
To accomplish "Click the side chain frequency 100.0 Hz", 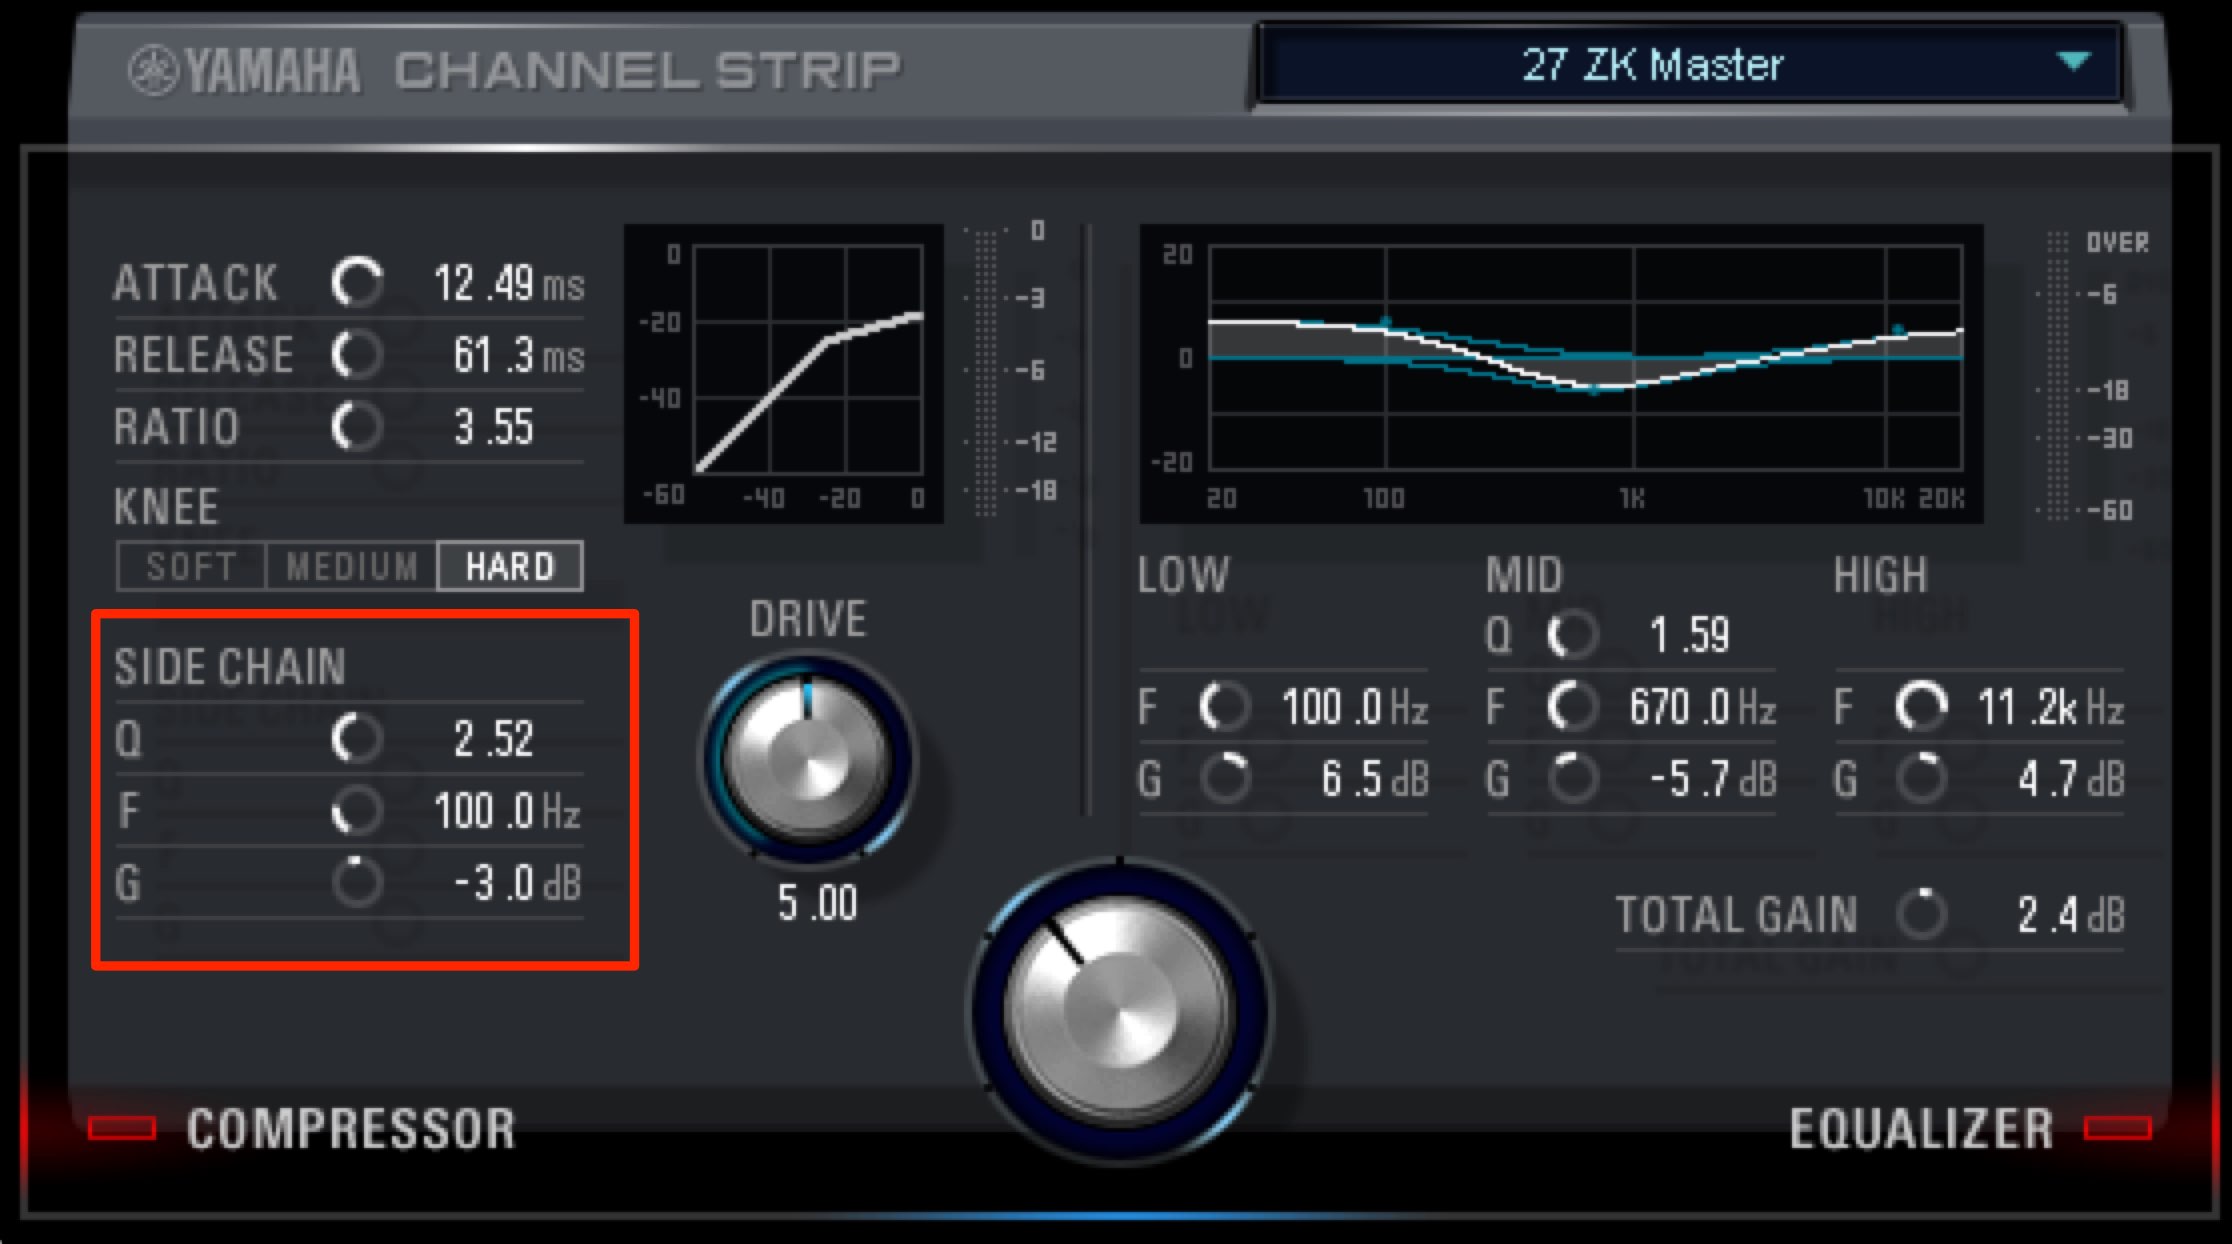I will point(507,812).
